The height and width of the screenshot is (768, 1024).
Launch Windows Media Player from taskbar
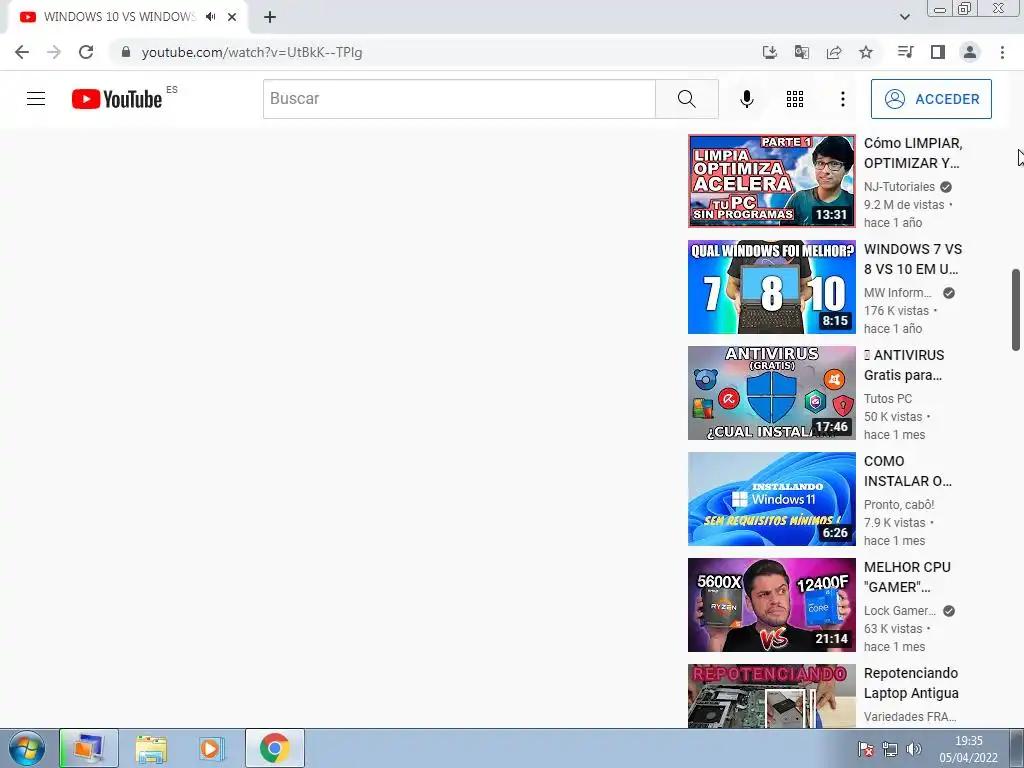[x=212, y=748]
